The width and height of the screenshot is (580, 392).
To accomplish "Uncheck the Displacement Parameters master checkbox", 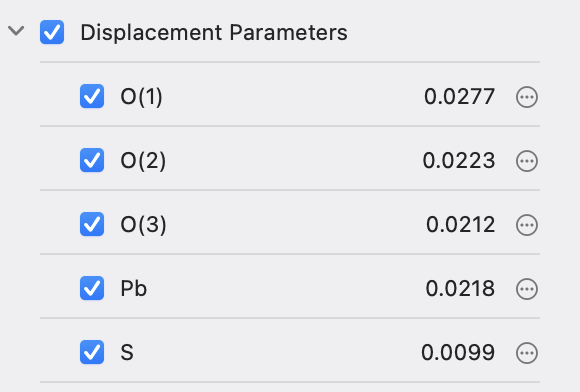I will coord(52,32).
